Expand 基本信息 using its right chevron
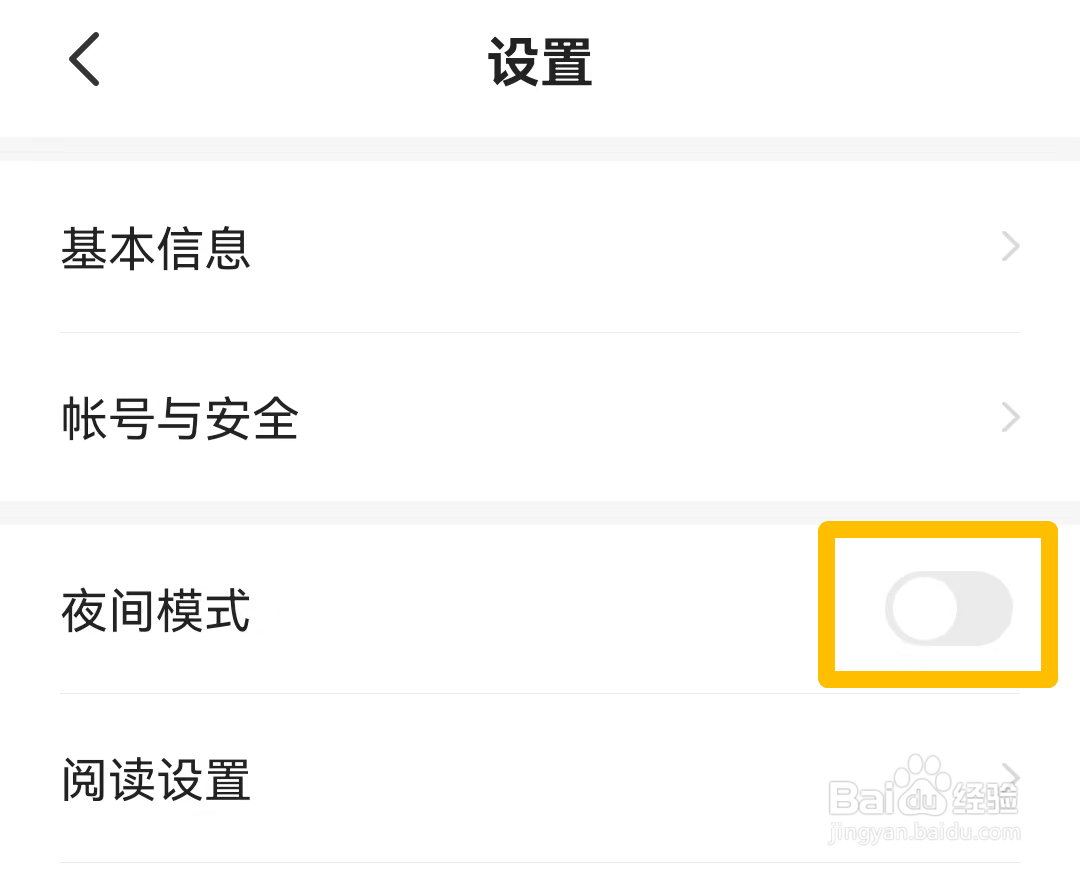The height and width of the screenshot is (869, 1080). tap(1010, 247)
